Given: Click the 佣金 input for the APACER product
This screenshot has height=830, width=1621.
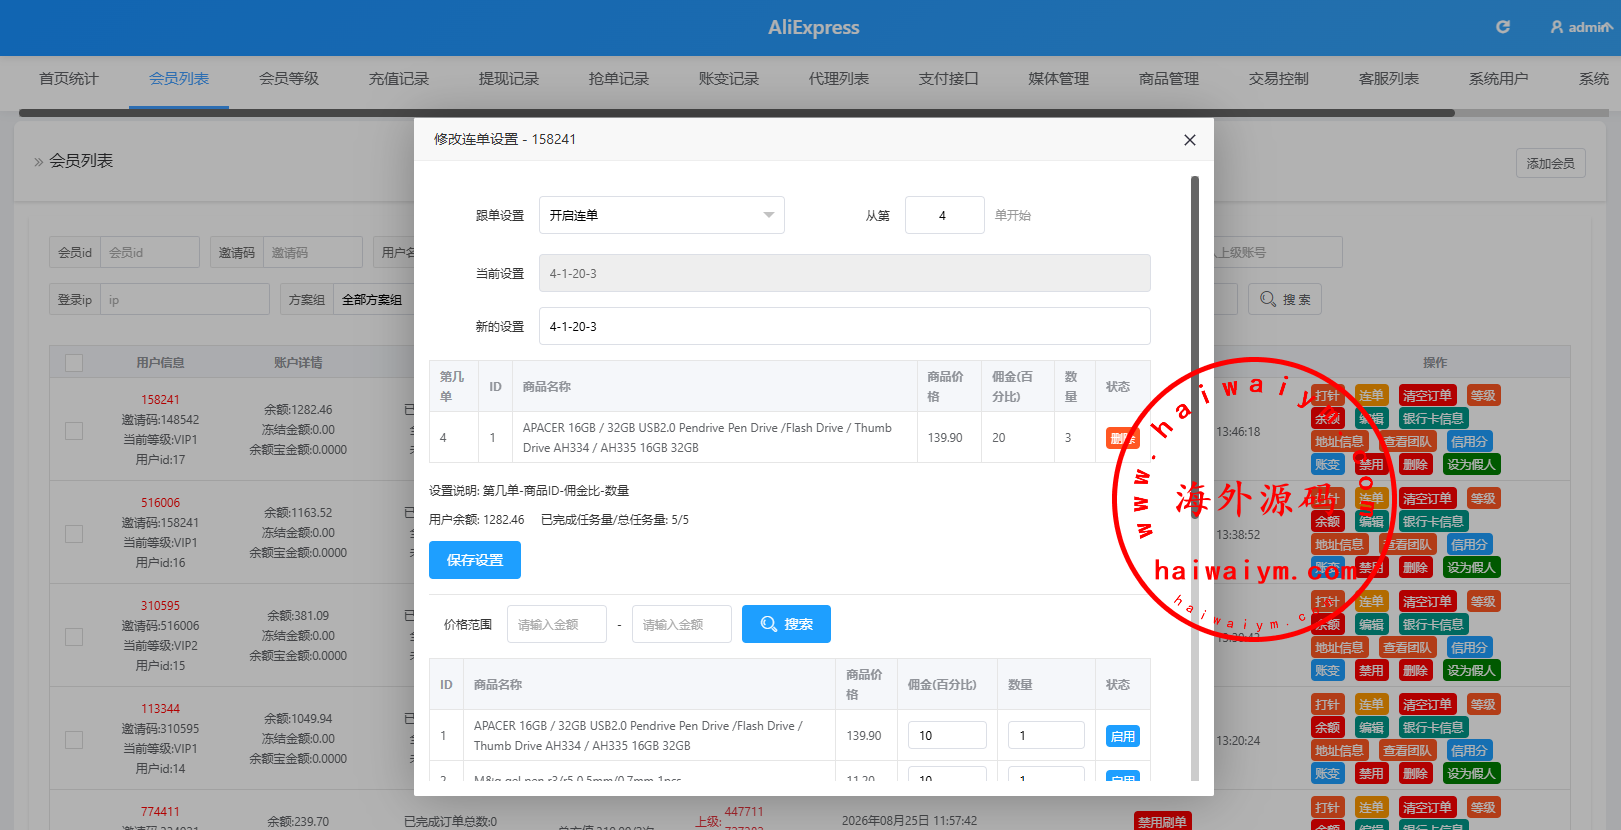Looking at the screenshot, I should [947, 735].
